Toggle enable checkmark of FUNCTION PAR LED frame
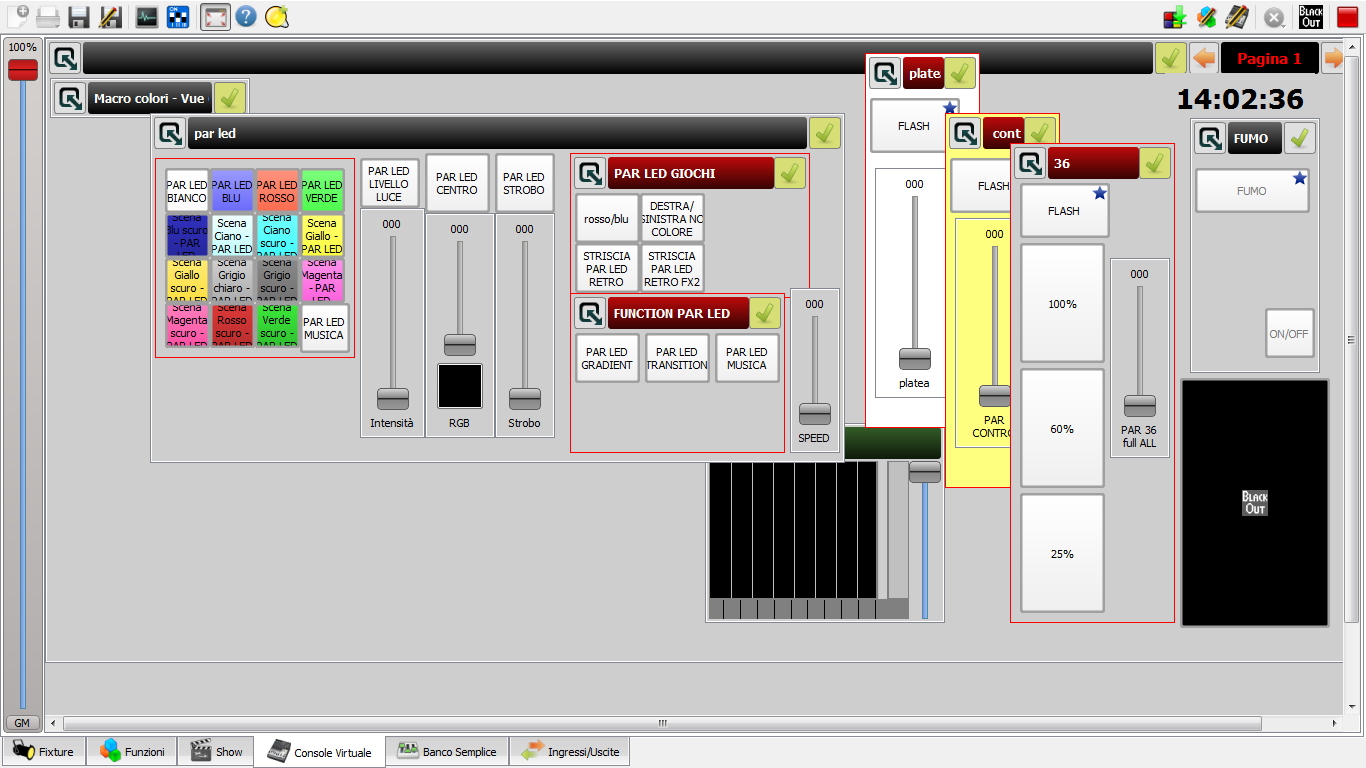This screenshot has height=768, width=1366. [765, 313]
